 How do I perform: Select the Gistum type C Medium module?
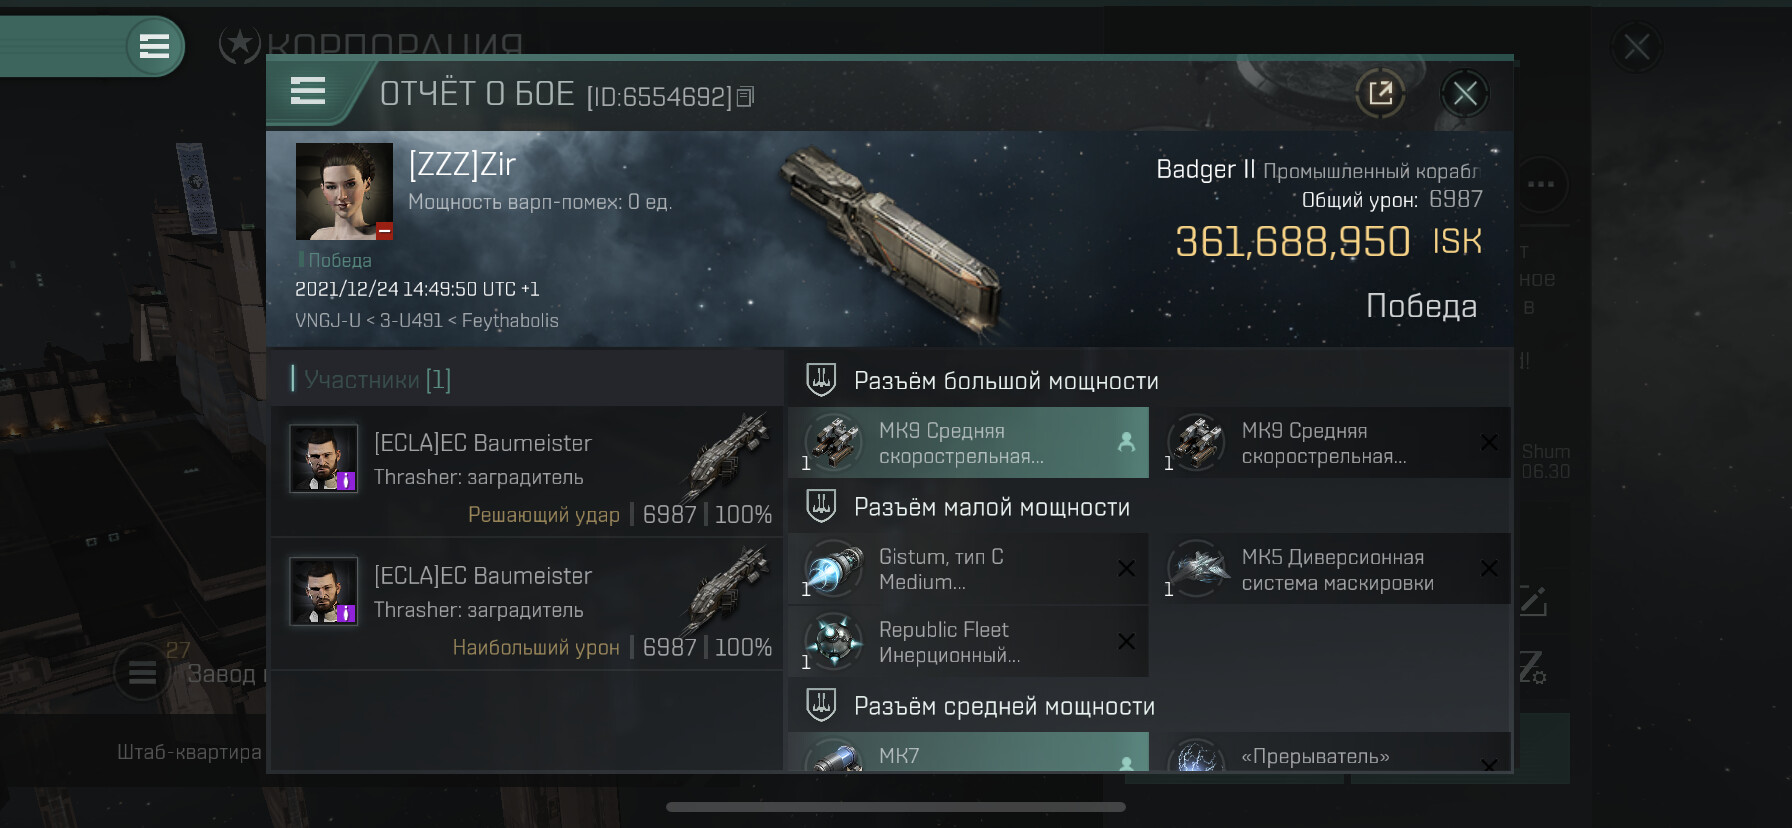(x=968, y=569)
